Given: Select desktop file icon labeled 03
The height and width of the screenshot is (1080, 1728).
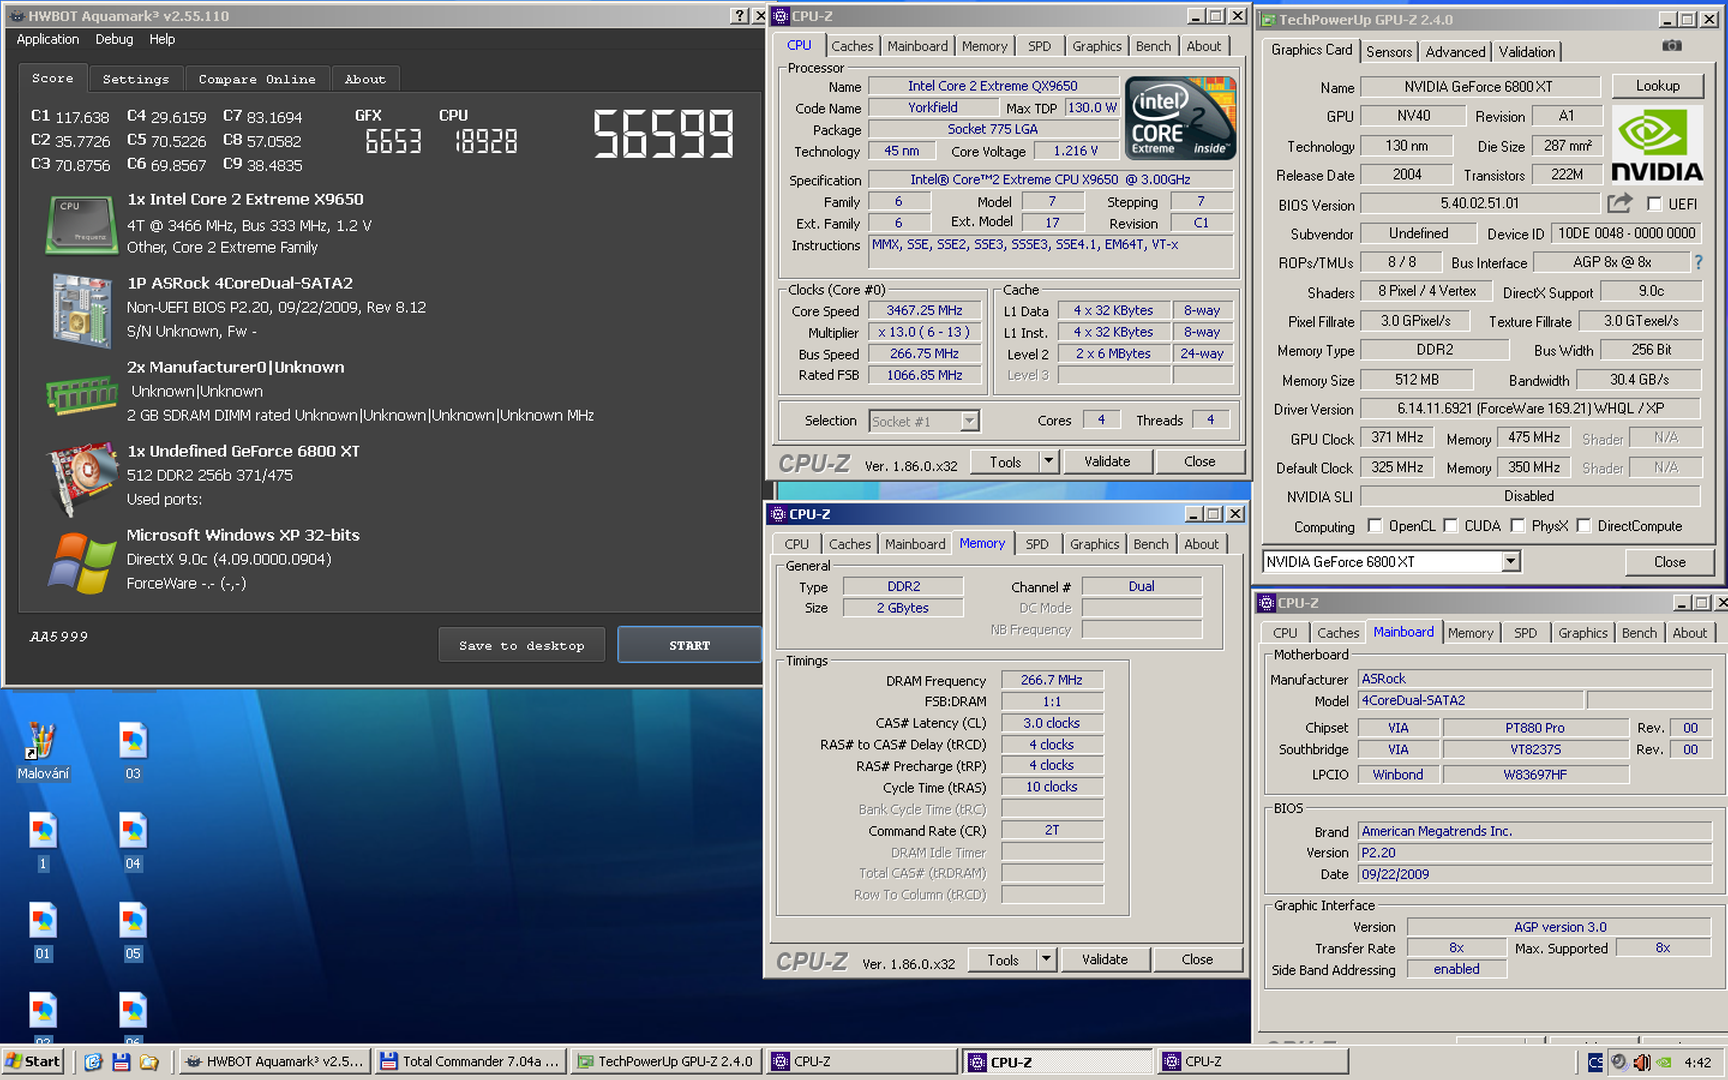Looking at the screenshot, I should (133, 751).
